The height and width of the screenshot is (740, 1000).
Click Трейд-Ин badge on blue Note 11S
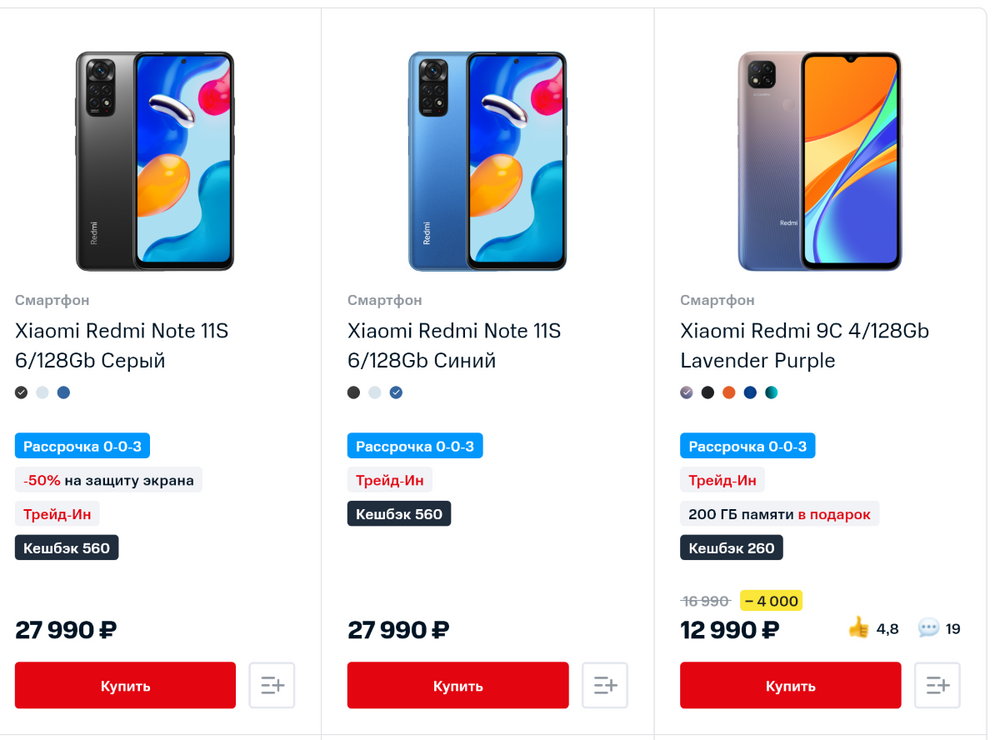[390, 480]
